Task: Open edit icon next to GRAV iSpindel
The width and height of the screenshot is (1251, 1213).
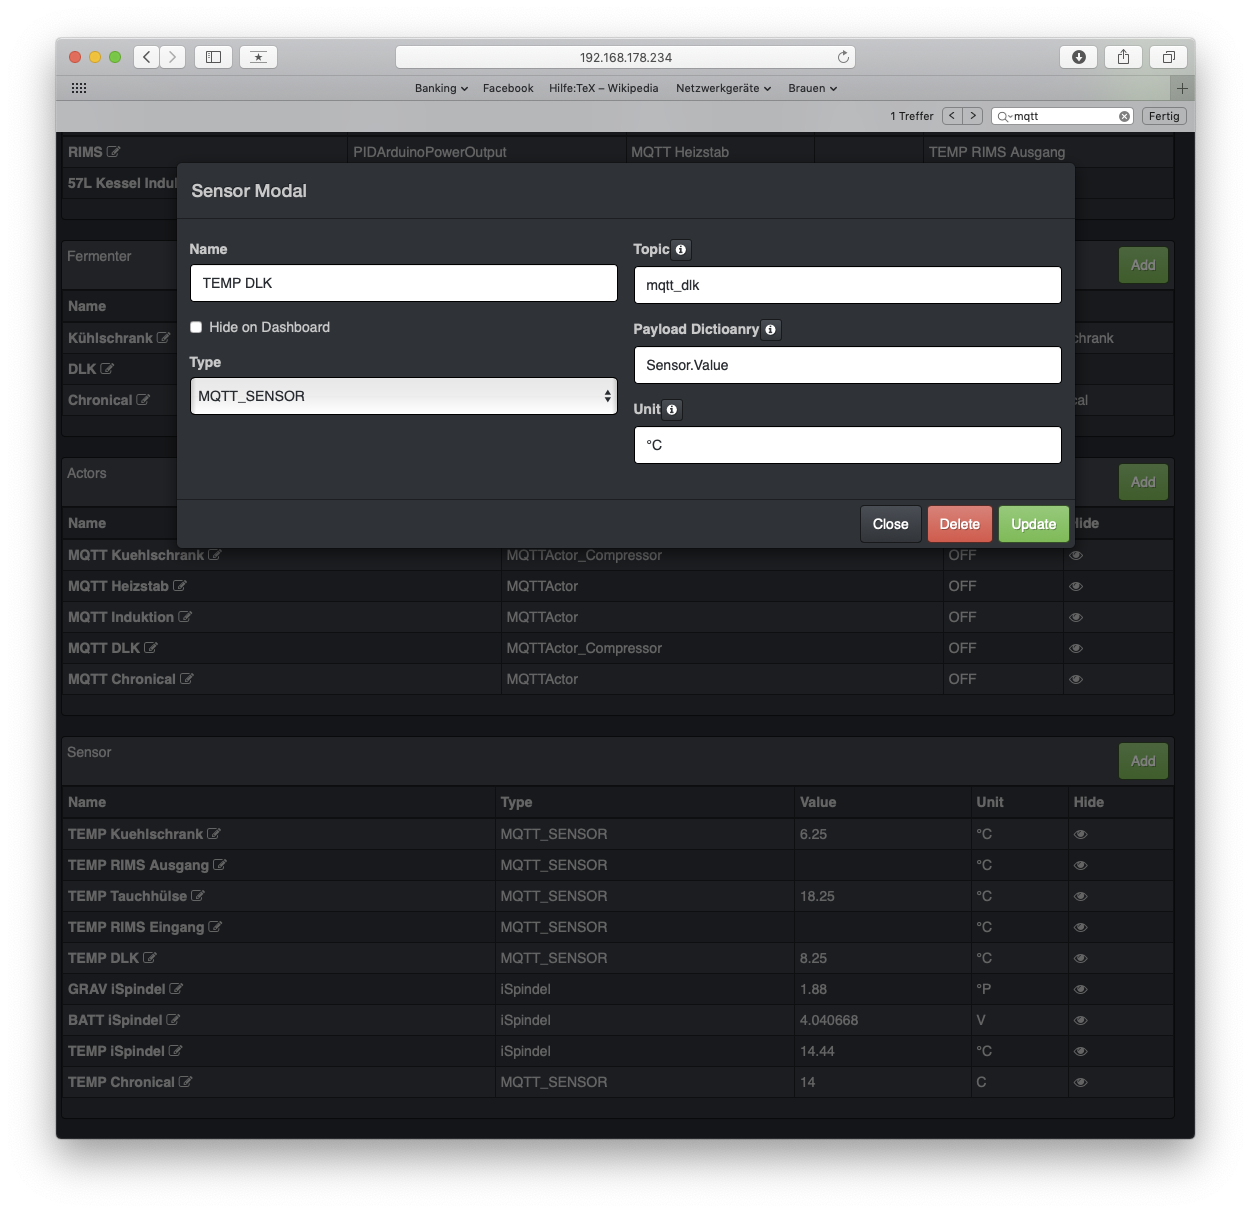Action: coord(176,989)
